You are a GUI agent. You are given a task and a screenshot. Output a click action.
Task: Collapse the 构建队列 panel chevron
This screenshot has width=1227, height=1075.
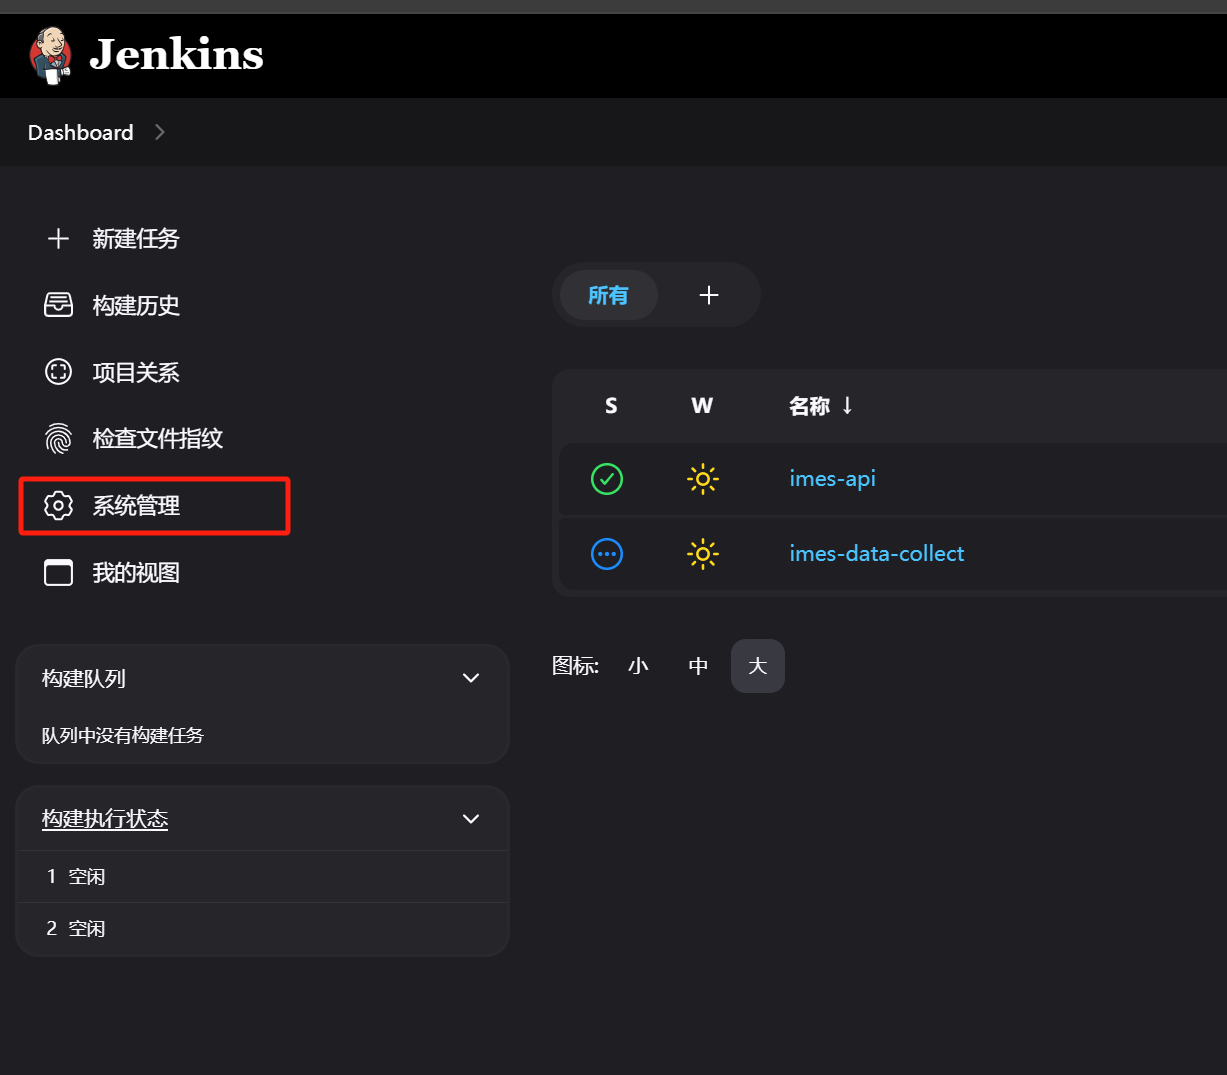(x=471, y=678)
